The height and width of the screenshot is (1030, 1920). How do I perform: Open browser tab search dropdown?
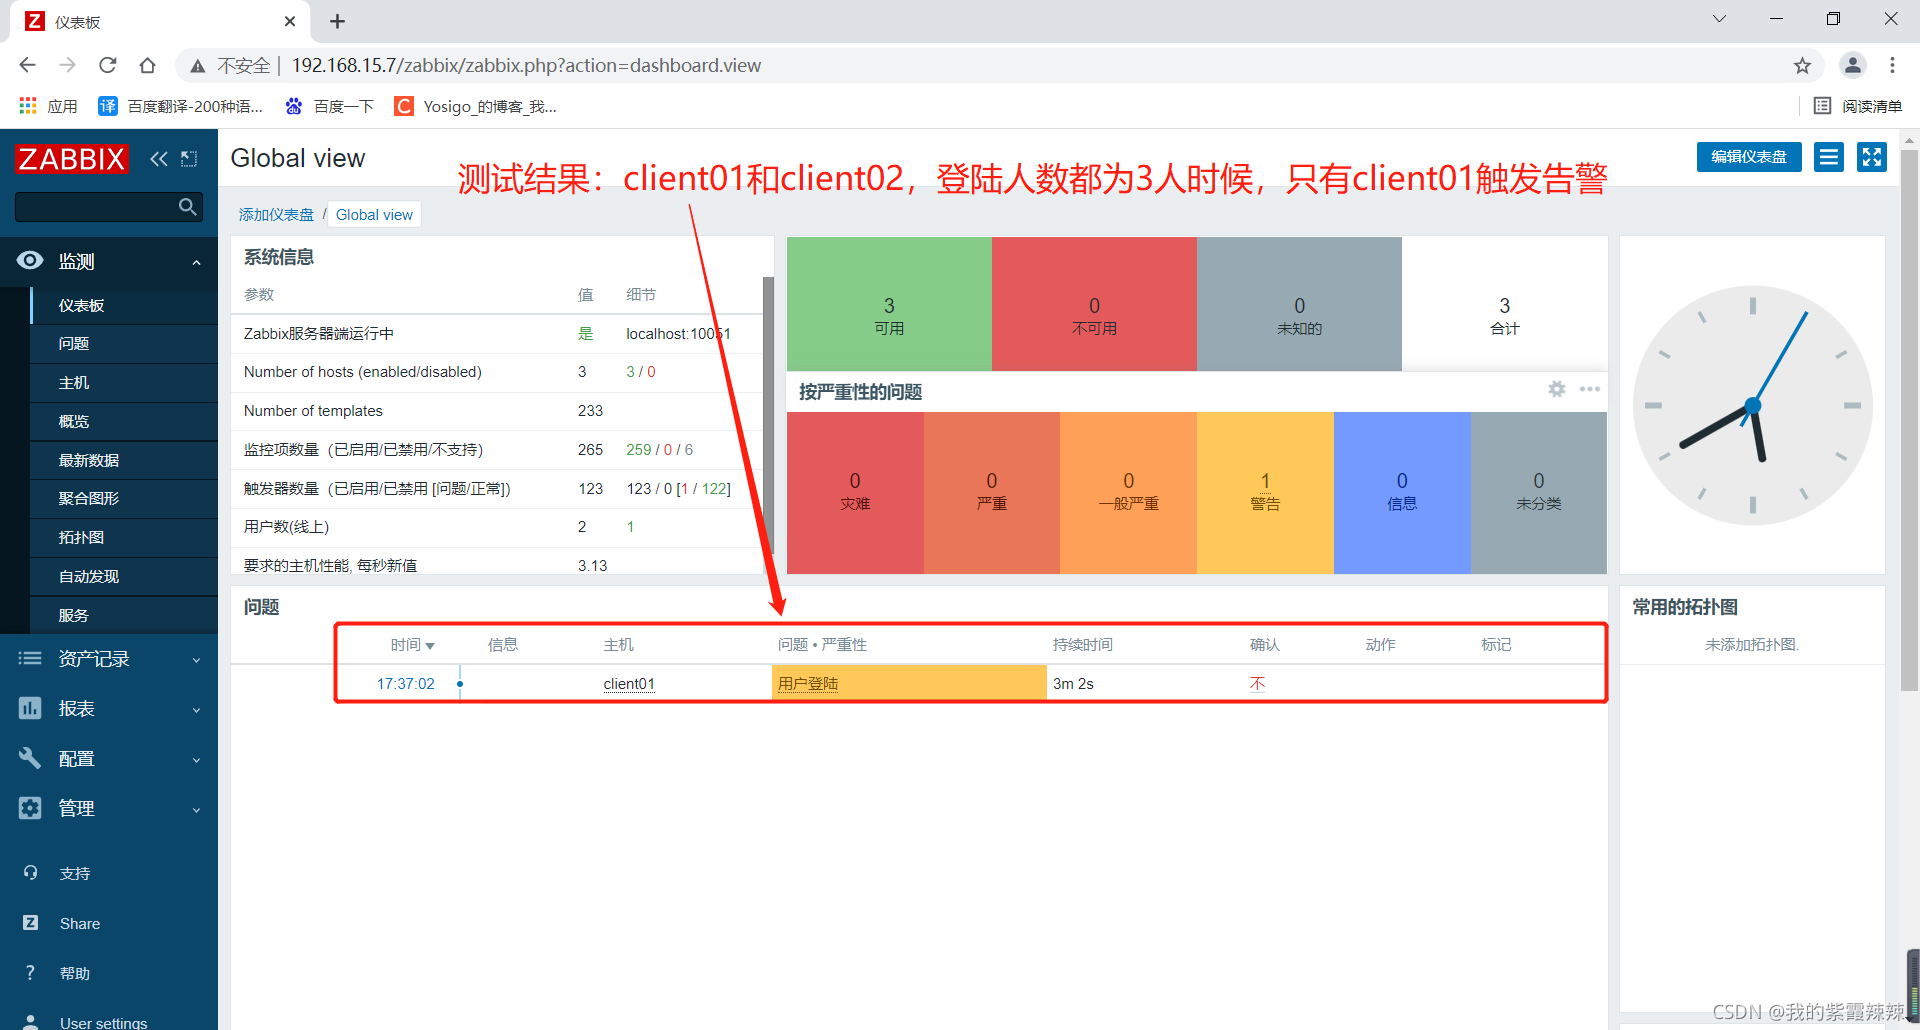(x=1719, y=19)
